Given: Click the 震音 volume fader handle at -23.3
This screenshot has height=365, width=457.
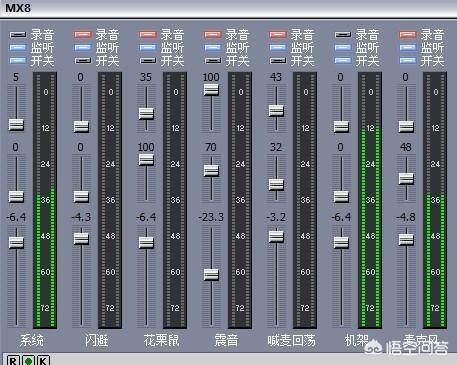Looking at the screenshot, I should click(x=211, y=274).
